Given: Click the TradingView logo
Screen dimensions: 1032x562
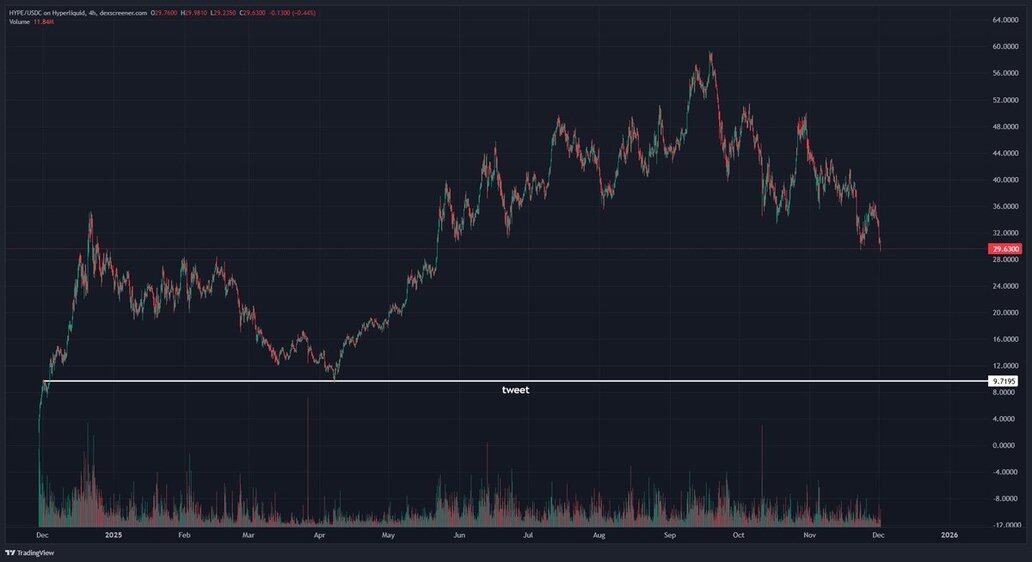Looking at the screenshot, I should click(30, 552).
